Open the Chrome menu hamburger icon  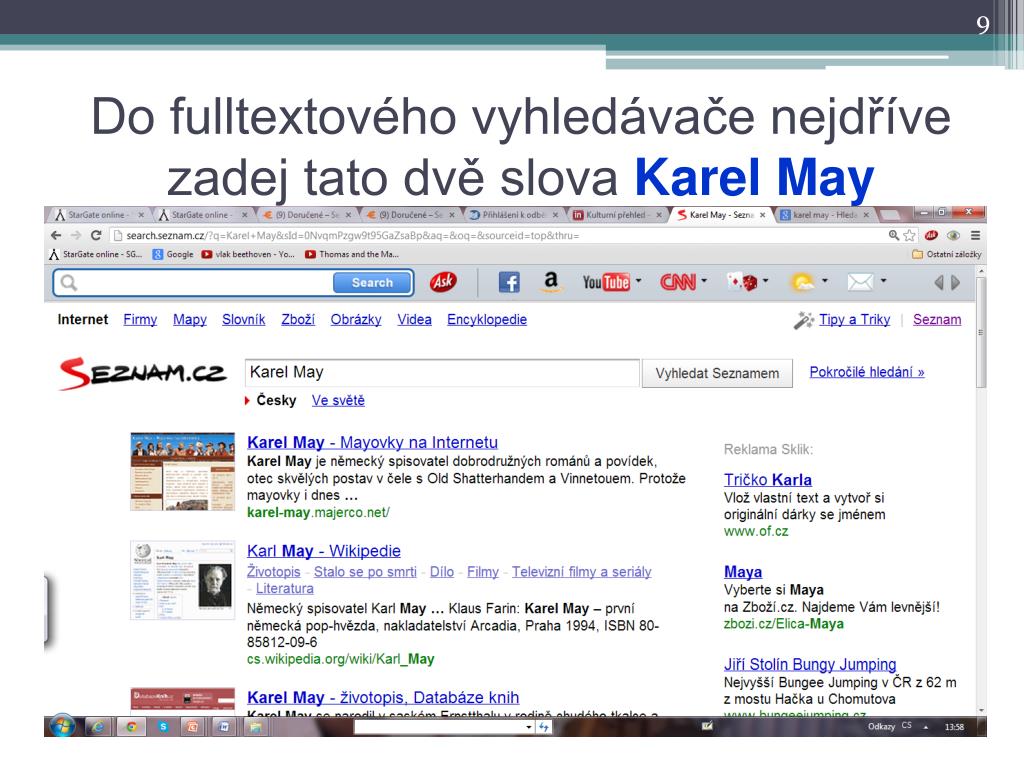[x=975, y=235]
